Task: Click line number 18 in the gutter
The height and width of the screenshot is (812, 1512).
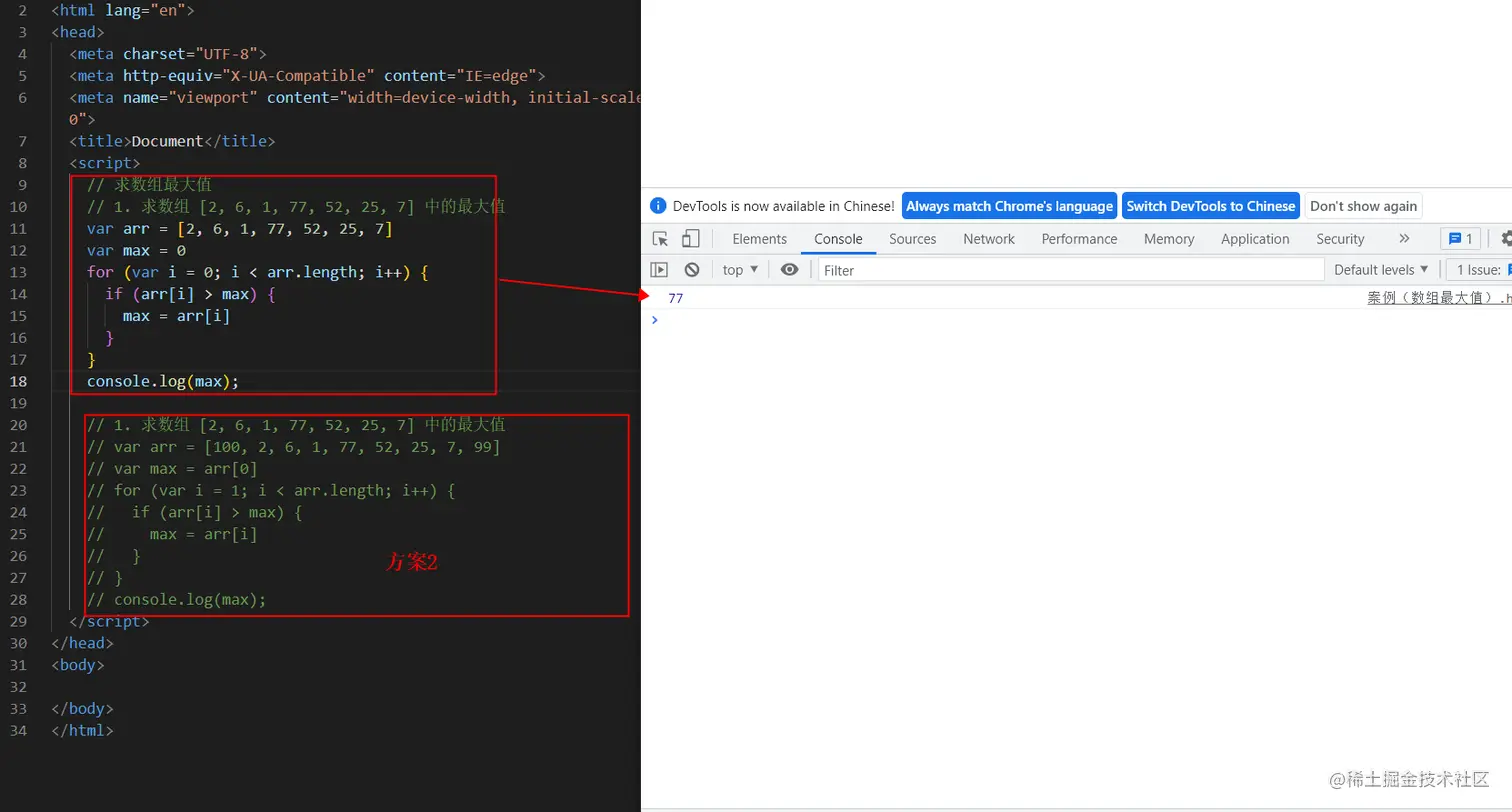Action: coord(19,382)
